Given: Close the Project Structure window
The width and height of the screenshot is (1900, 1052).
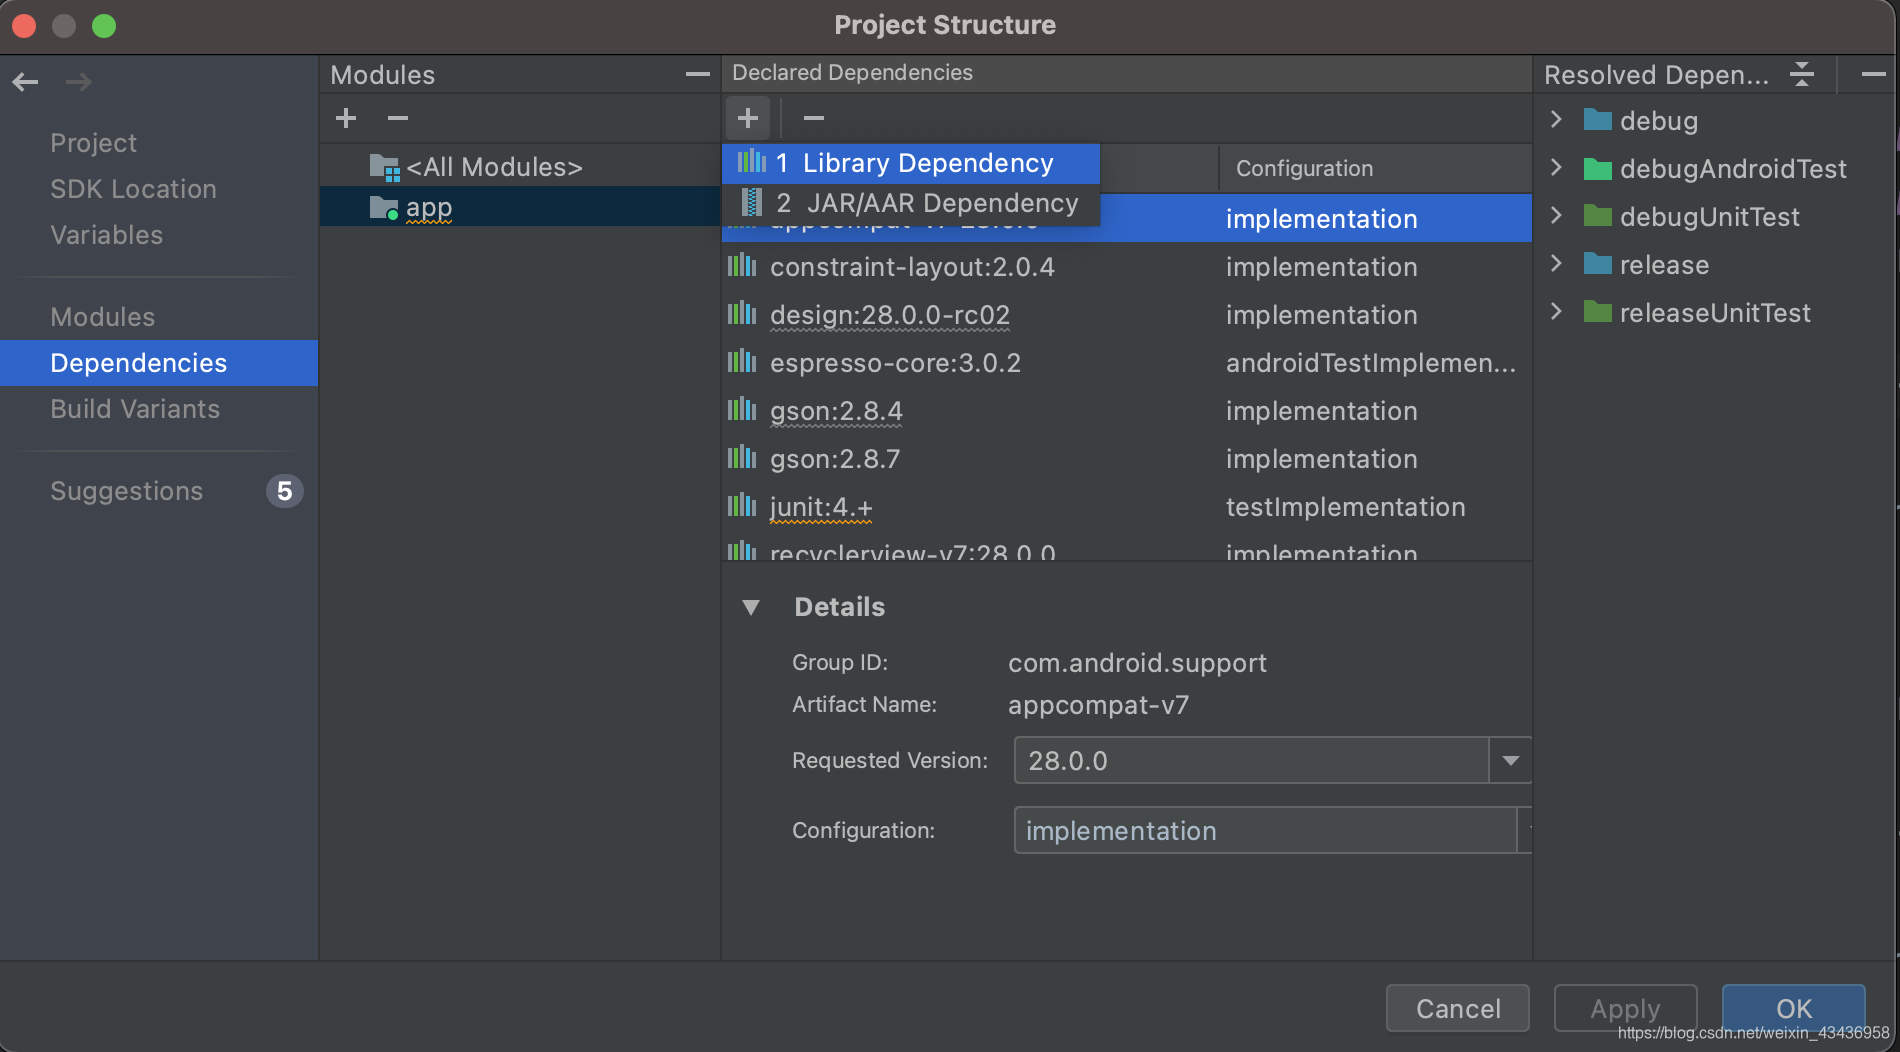Looking at the screenshot, I should pyautogui.click(x=24, y=26).
